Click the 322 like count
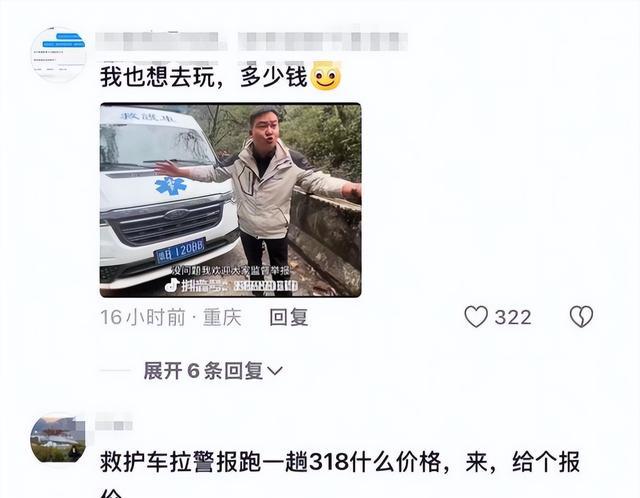The image size is (640, 498). [x=513, y=317]
